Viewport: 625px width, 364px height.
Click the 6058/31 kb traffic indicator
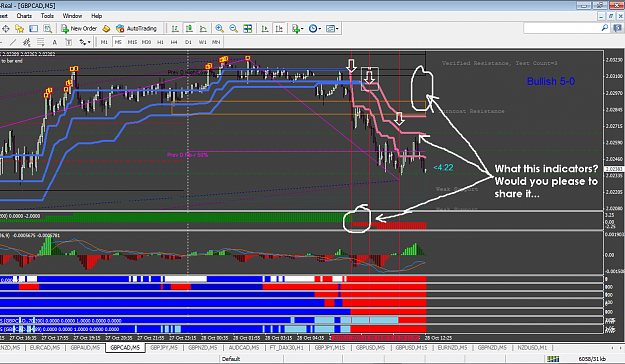(x=592, y=359)
